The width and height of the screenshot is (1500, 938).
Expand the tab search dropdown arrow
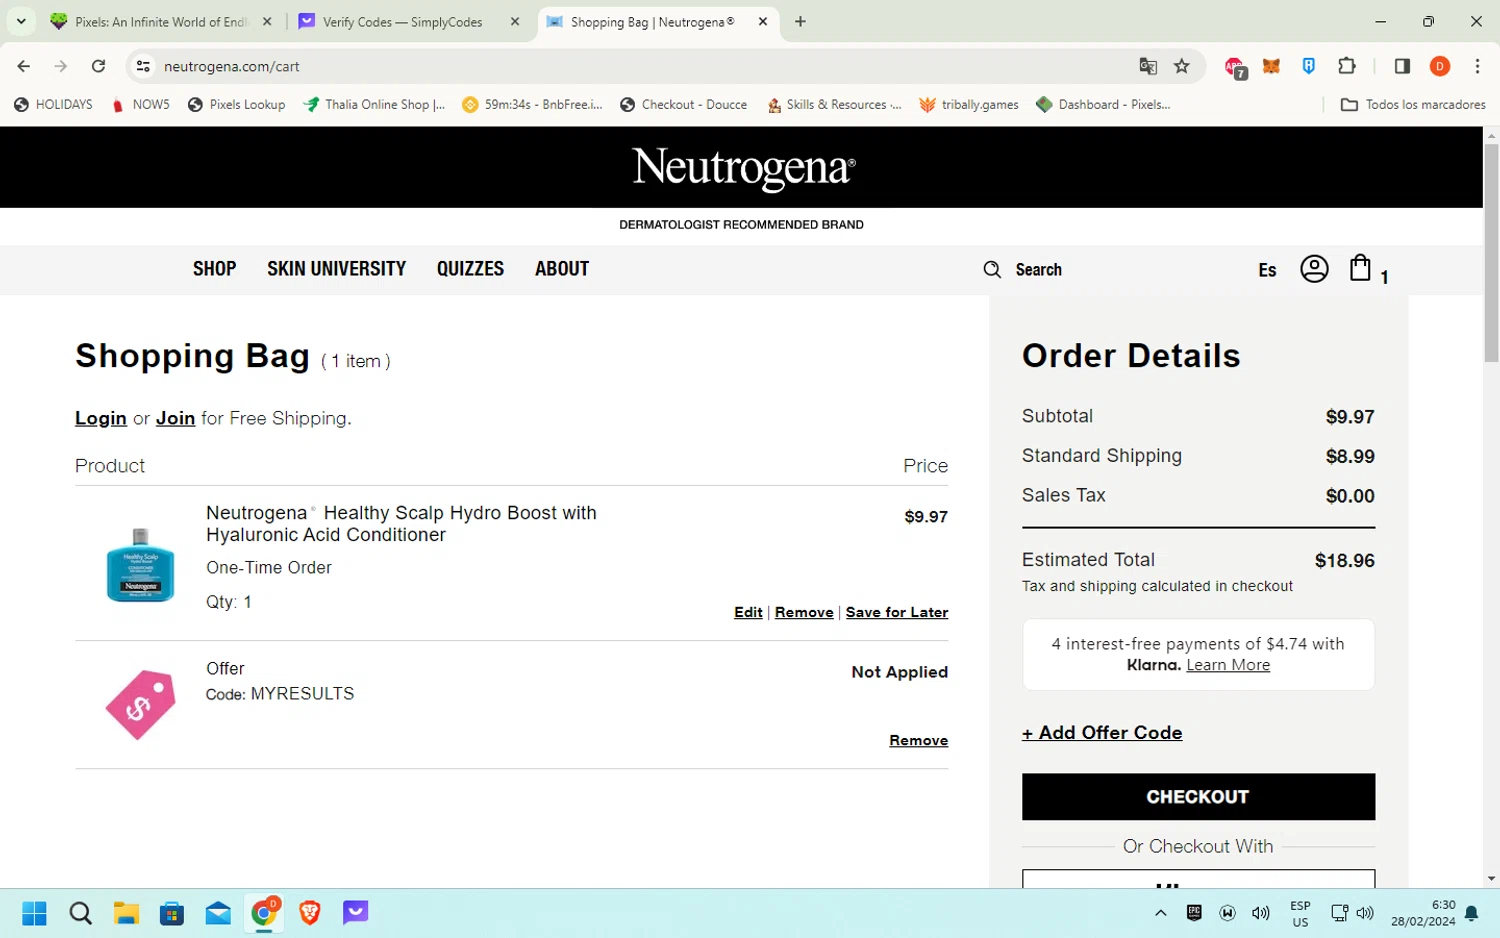tap(21, 21)
